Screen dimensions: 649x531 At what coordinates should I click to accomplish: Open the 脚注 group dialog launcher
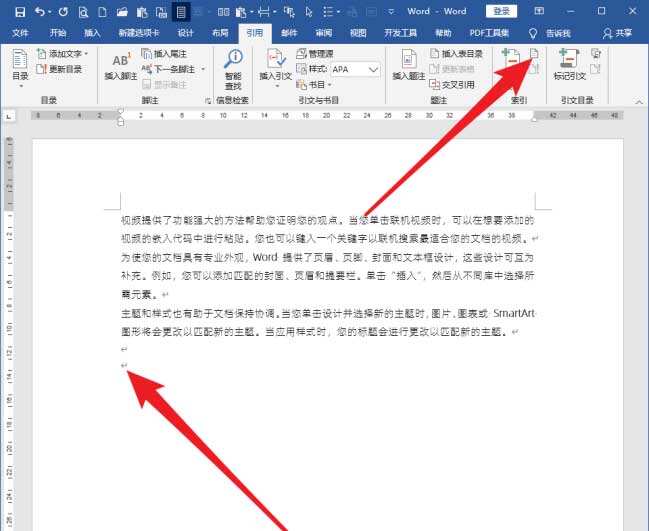pos(208,101)
